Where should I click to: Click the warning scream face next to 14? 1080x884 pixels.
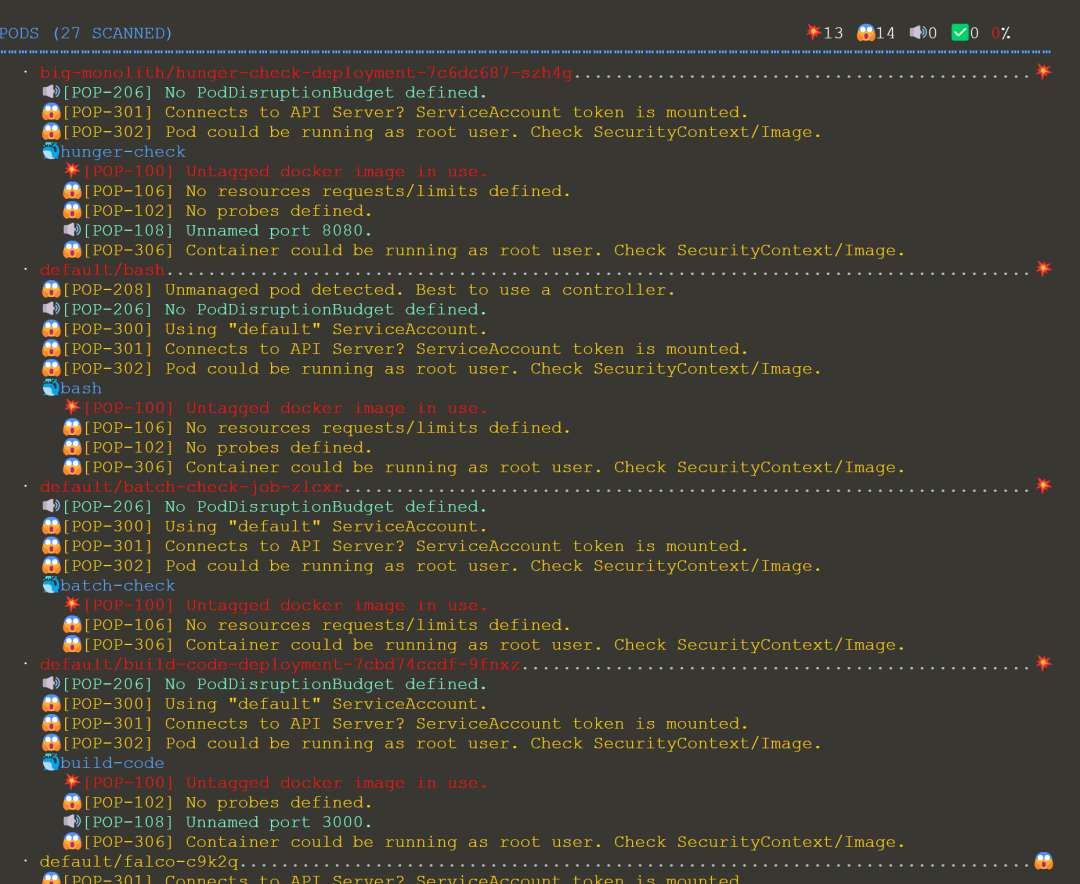(866, 32)
